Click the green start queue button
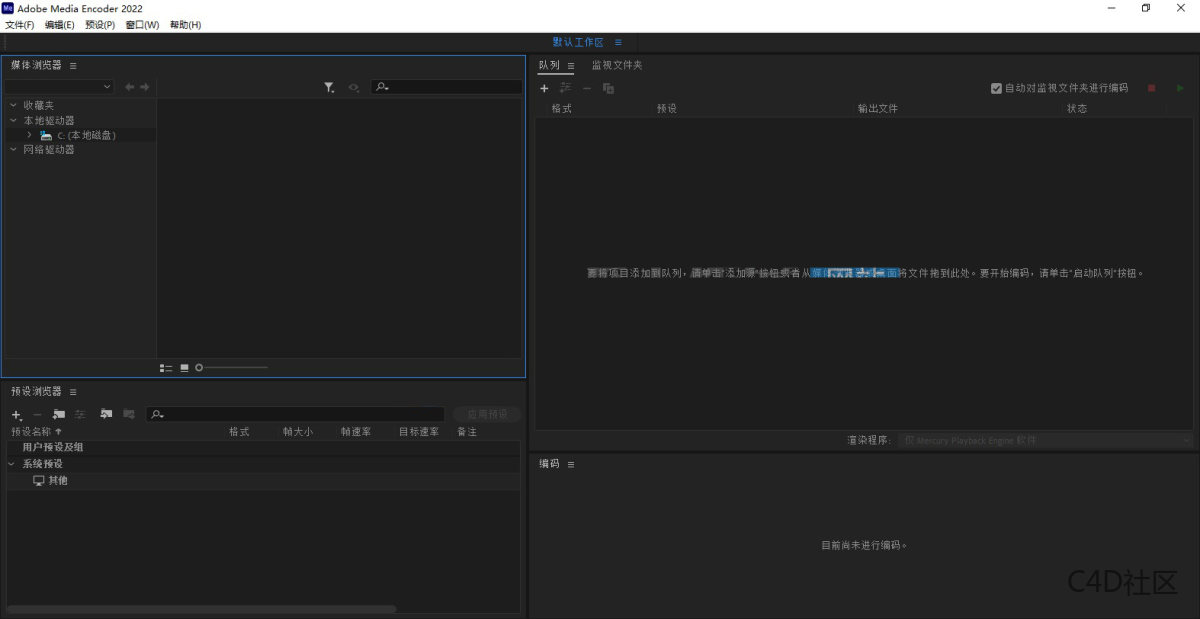Viewport: 1200px width, 619px height. point(1181,88)
